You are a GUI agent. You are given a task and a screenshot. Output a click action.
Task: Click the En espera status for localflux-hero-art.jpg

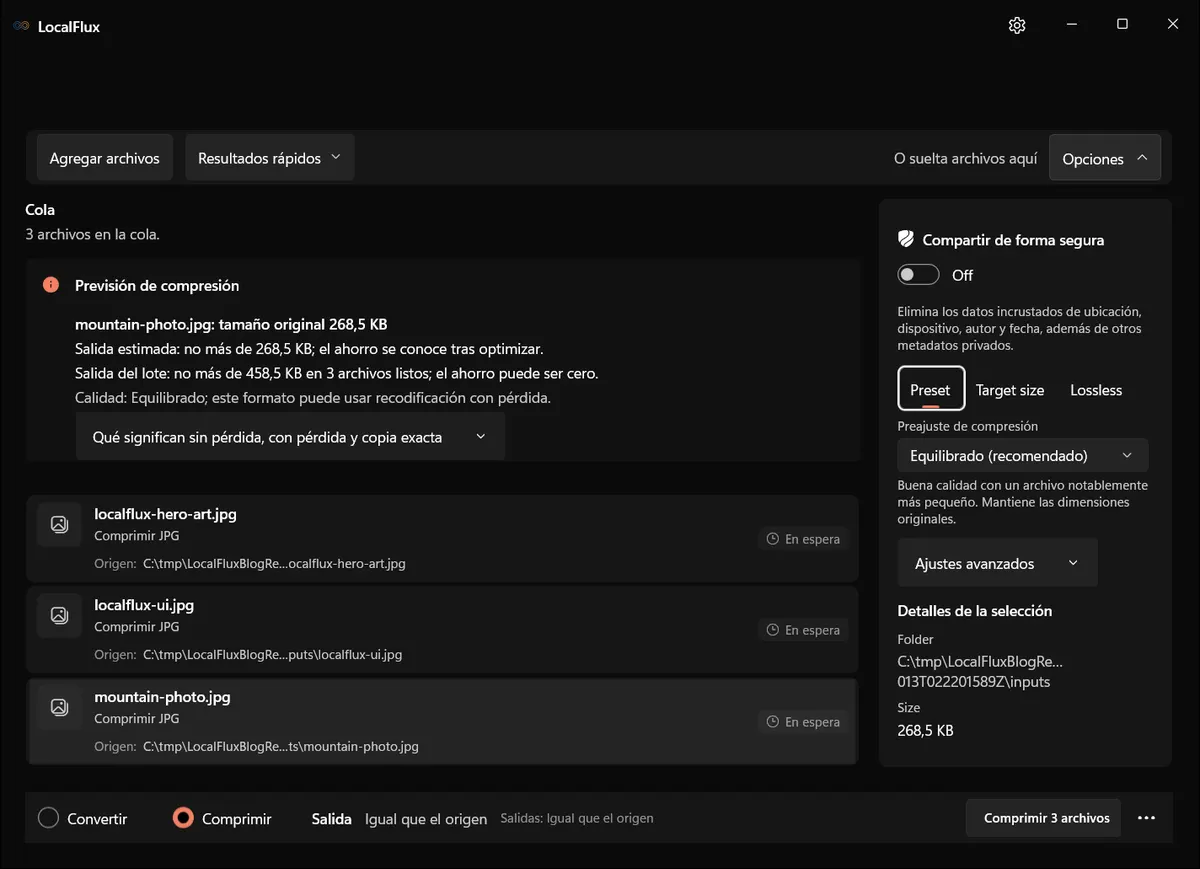pos(803,539)
